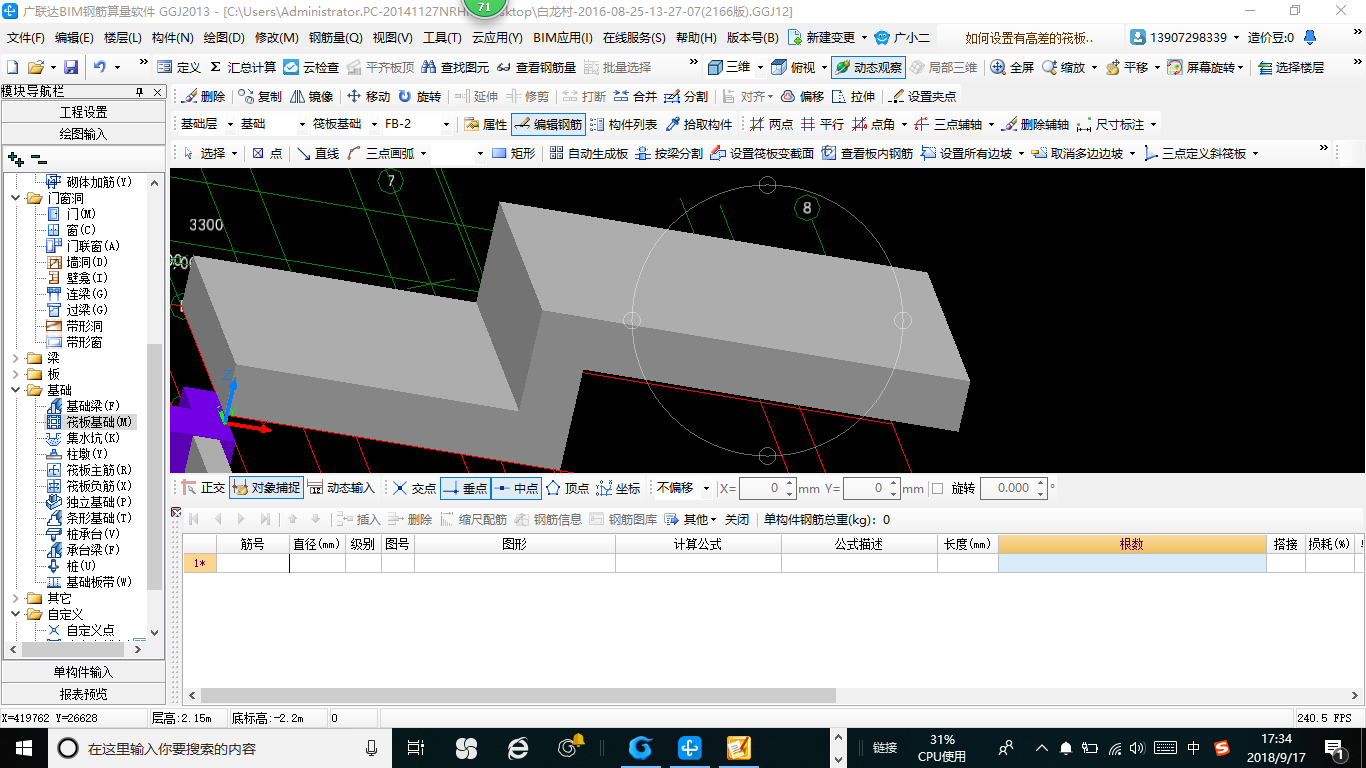Activate 动态观察 orbit view tool
Screen dimensions: 1366x768
[x=868, y=67]
